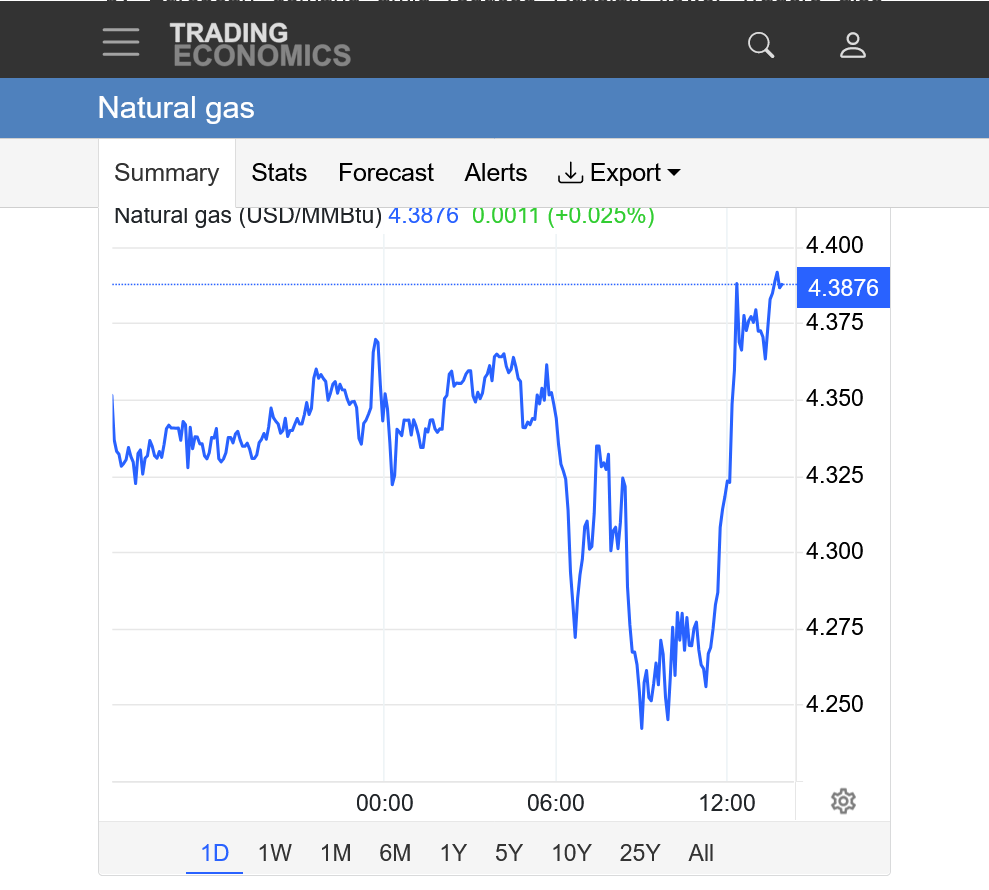This screenshot has height=890, width=989.
Task: Open chart settings gear icon
Action: (x=843, y=801)
